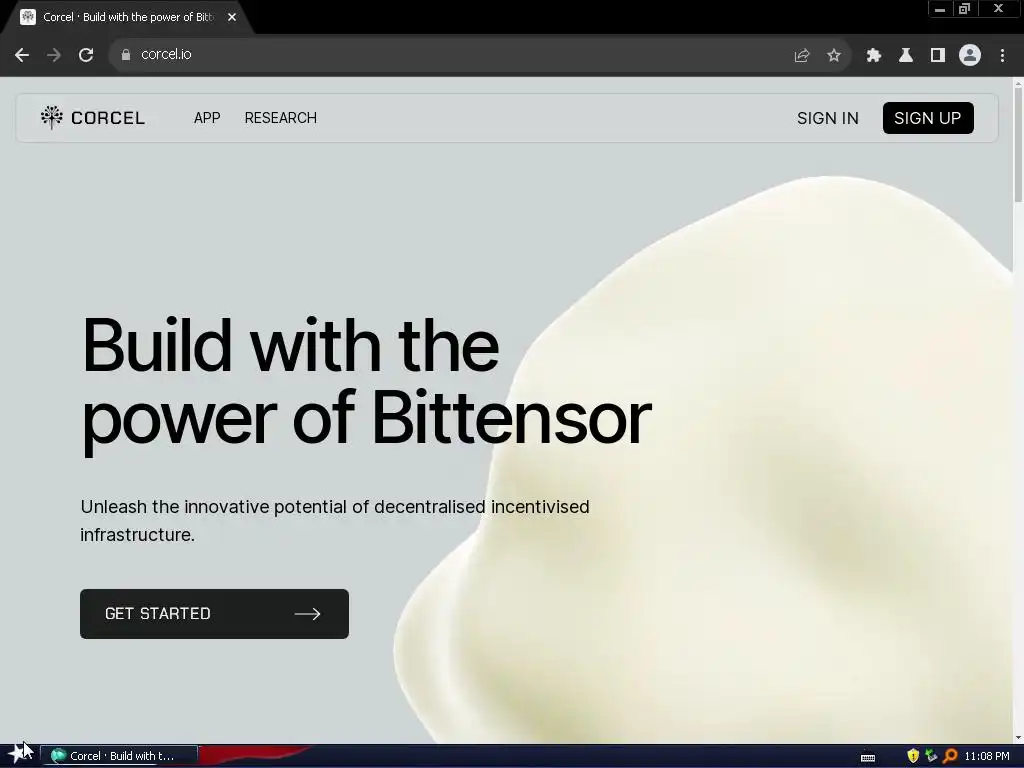The height and width of the screenshot is (768, 1024).
Task: Bookmark this page with the star icon
Action: (x=833, y=56)
